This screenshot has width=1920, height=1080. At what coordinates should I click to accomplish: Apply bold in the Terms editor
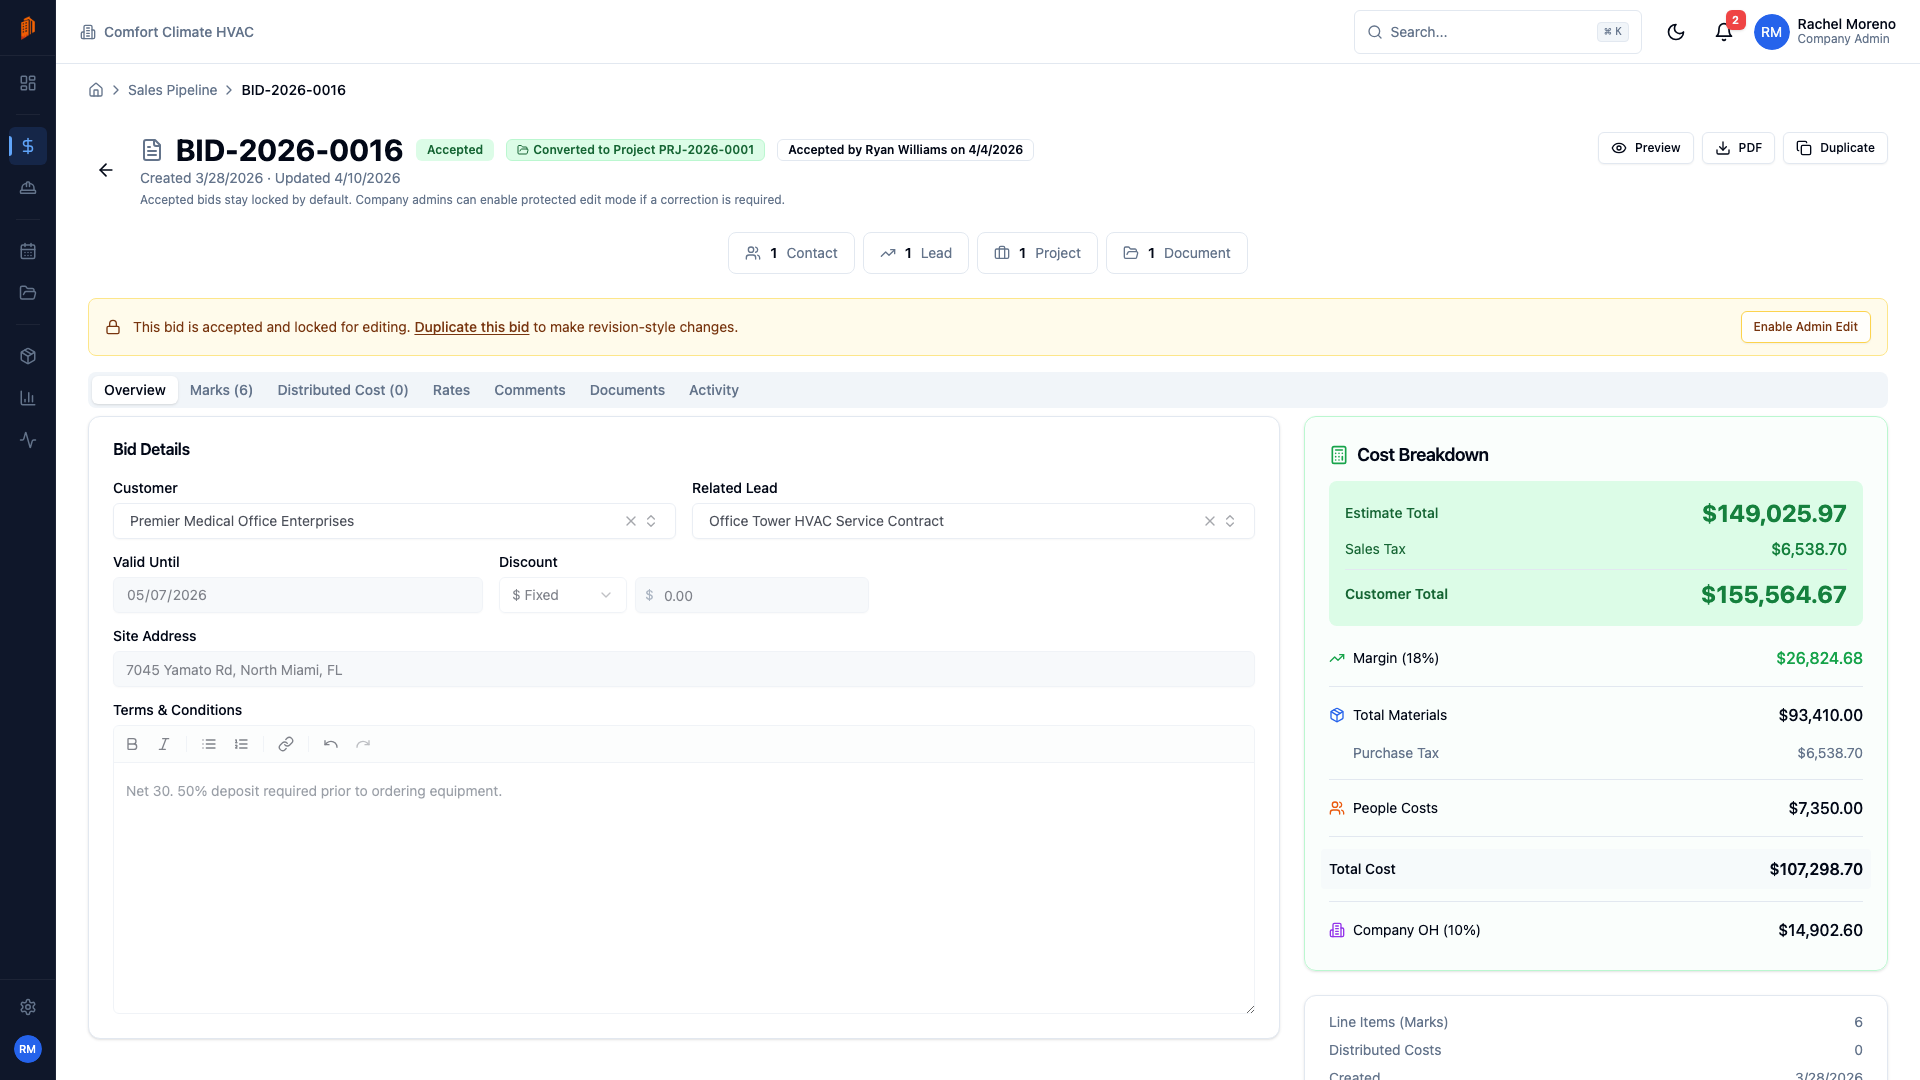coord(131,744)
